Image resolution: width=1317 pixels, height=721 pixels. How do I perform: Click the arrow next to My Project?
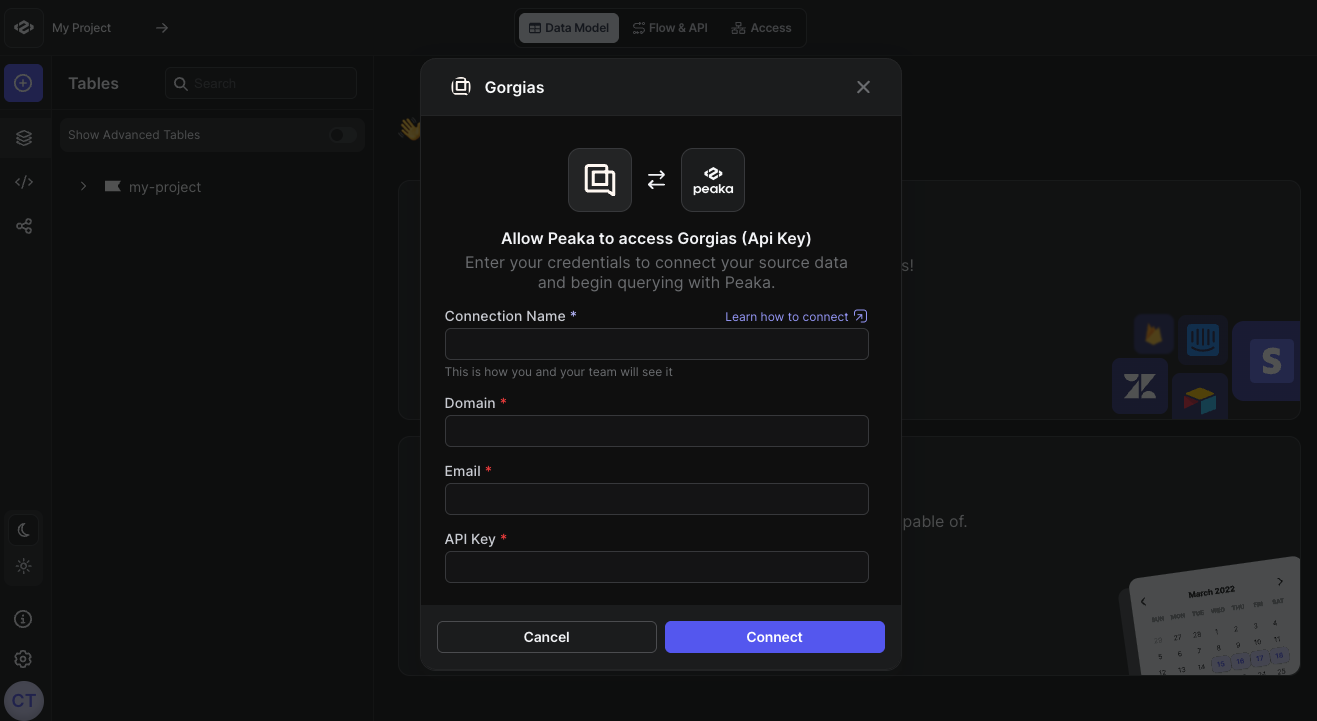(162, 28)
